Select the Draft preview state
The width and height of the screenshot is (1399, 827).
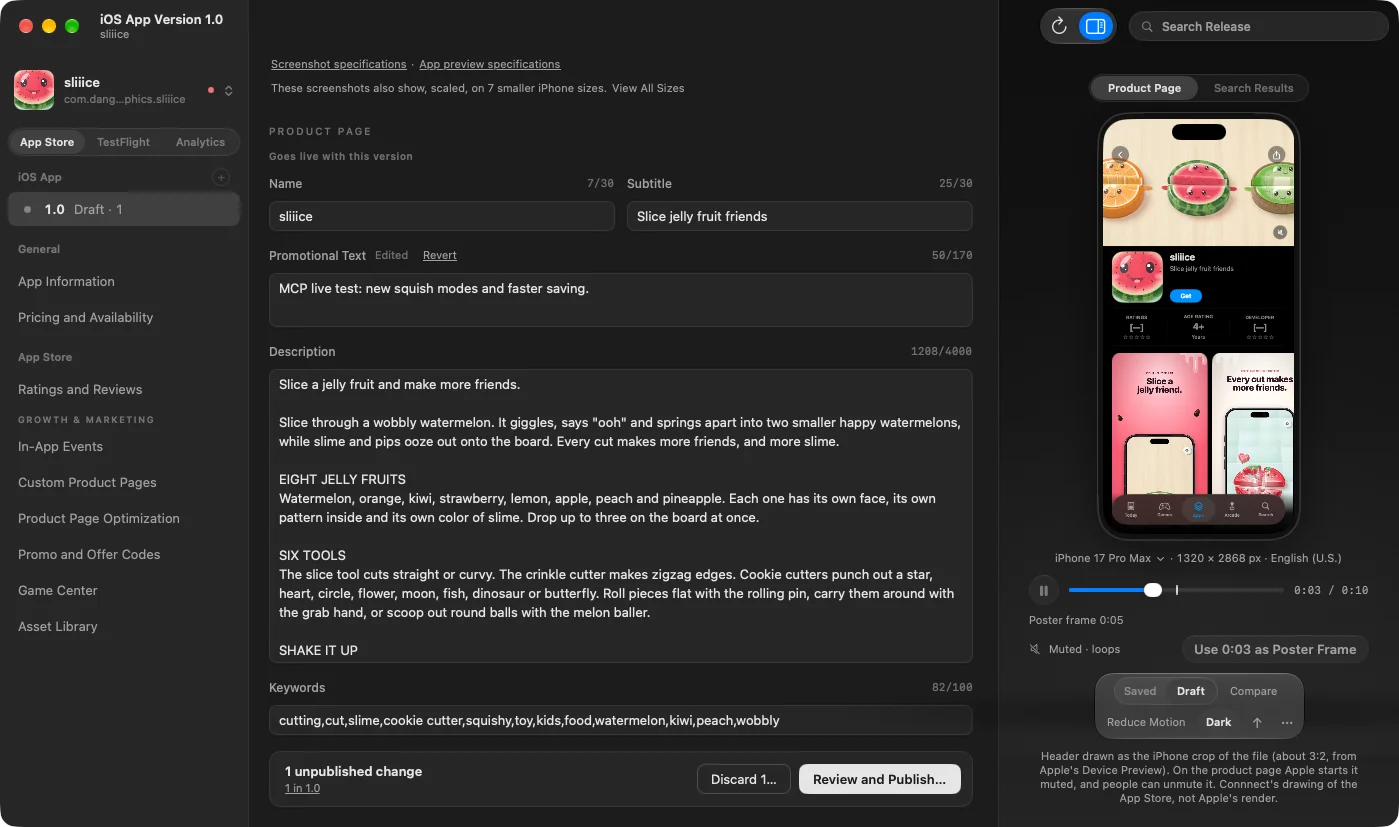1190,691
